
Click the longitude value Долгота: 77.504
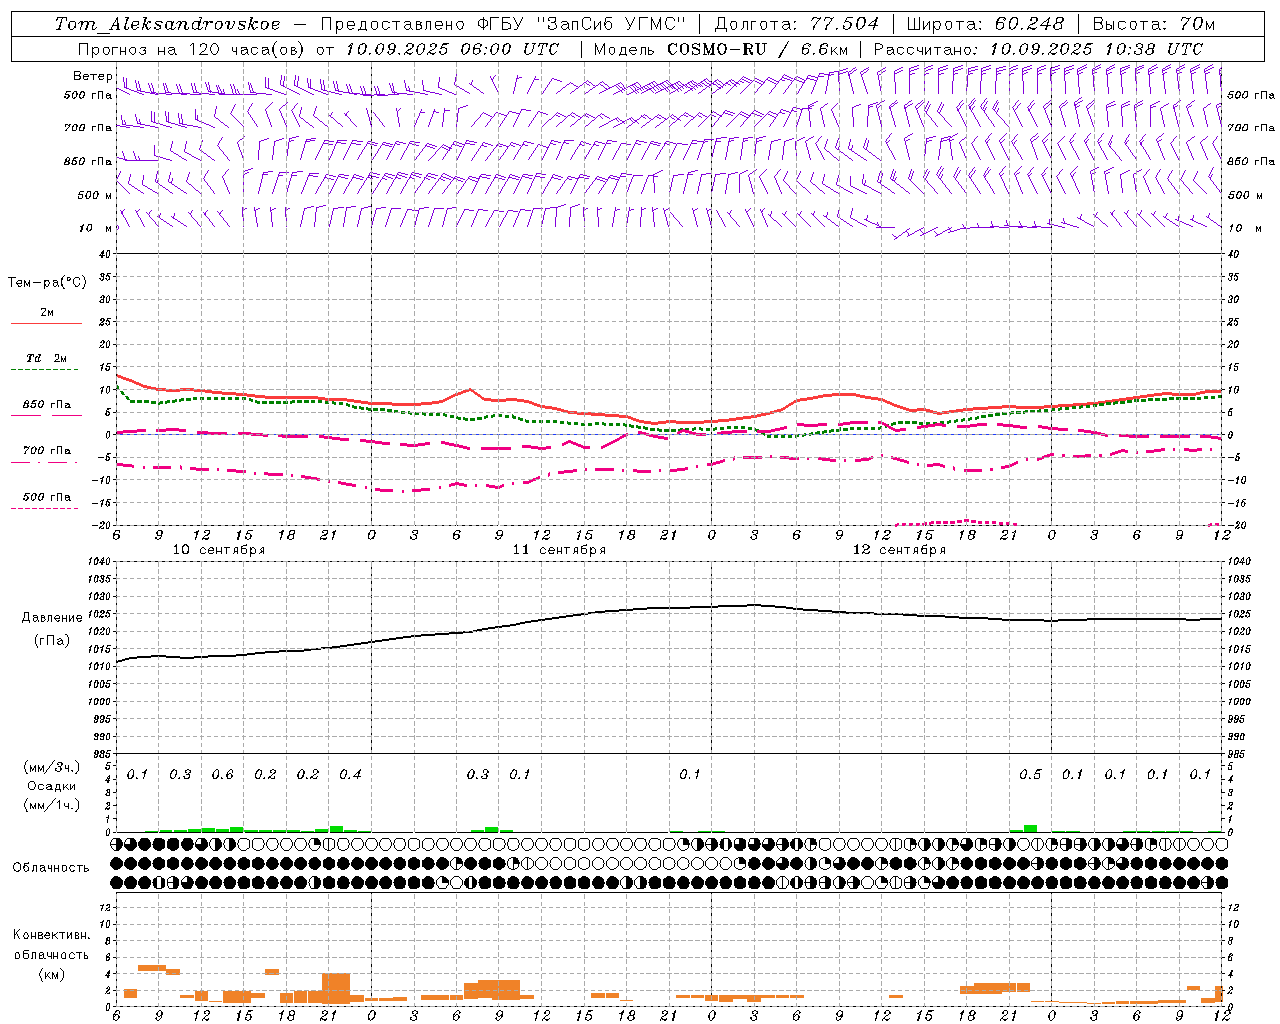coord(797,24)
